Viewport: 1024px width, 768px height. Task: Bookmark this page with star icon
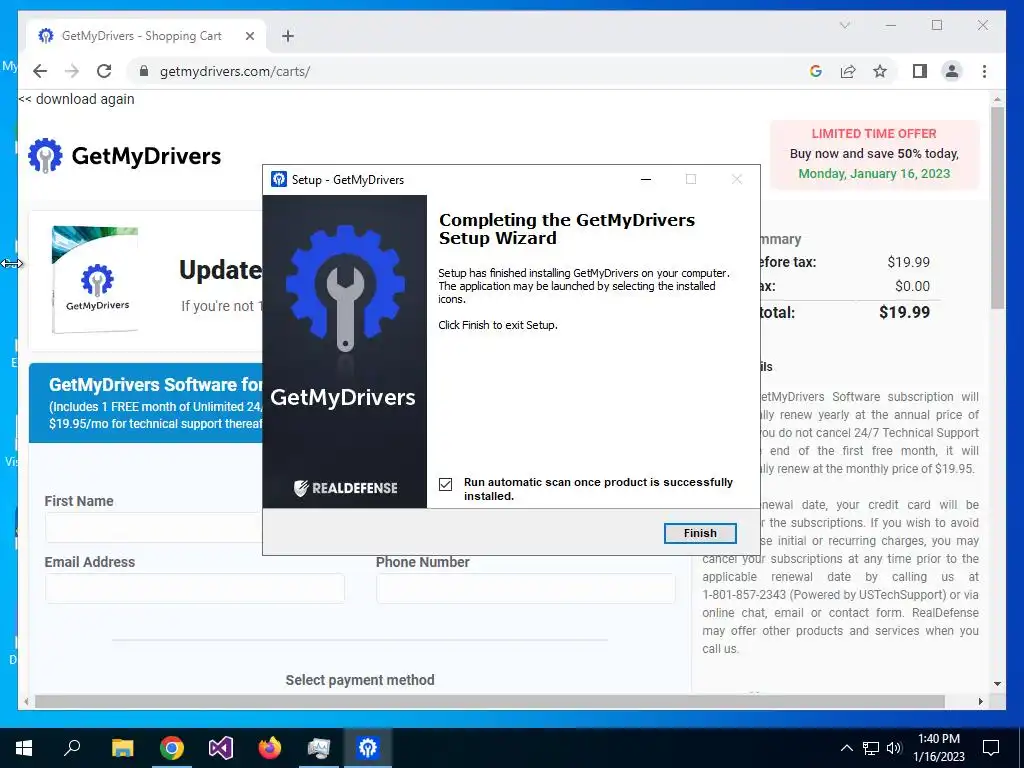coord(880,71)
